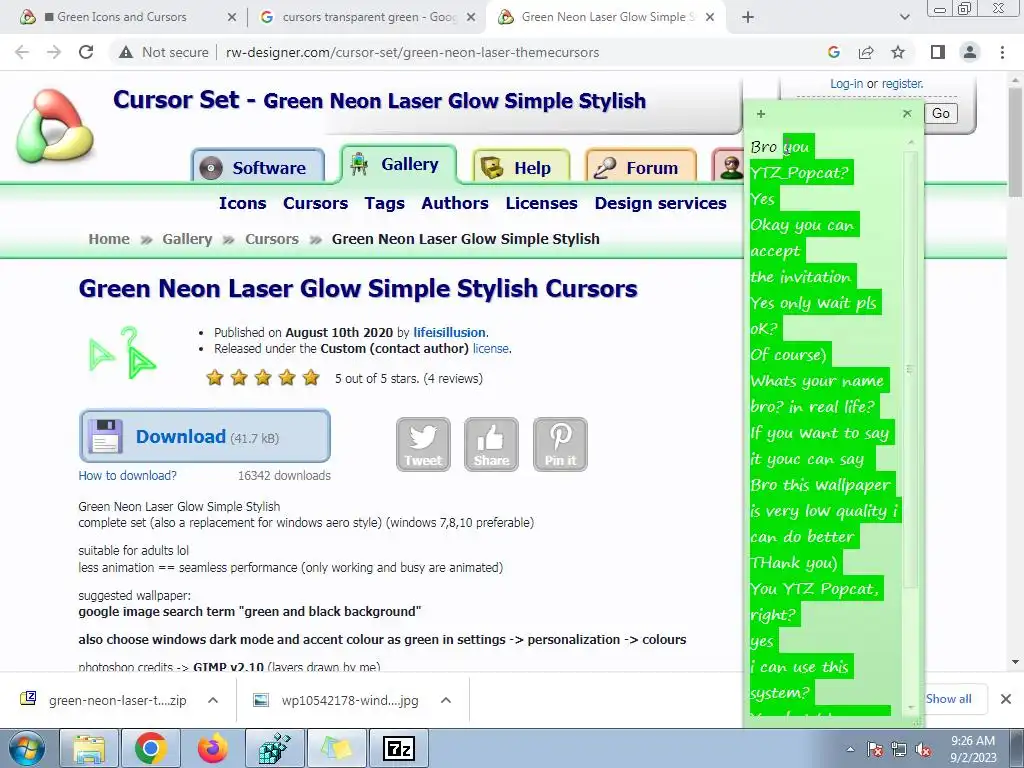The height and width of the screenshot is (768, 1024).
Task: Close the downloads bar
Action: pyautogui.click(x=1006, y=699)
